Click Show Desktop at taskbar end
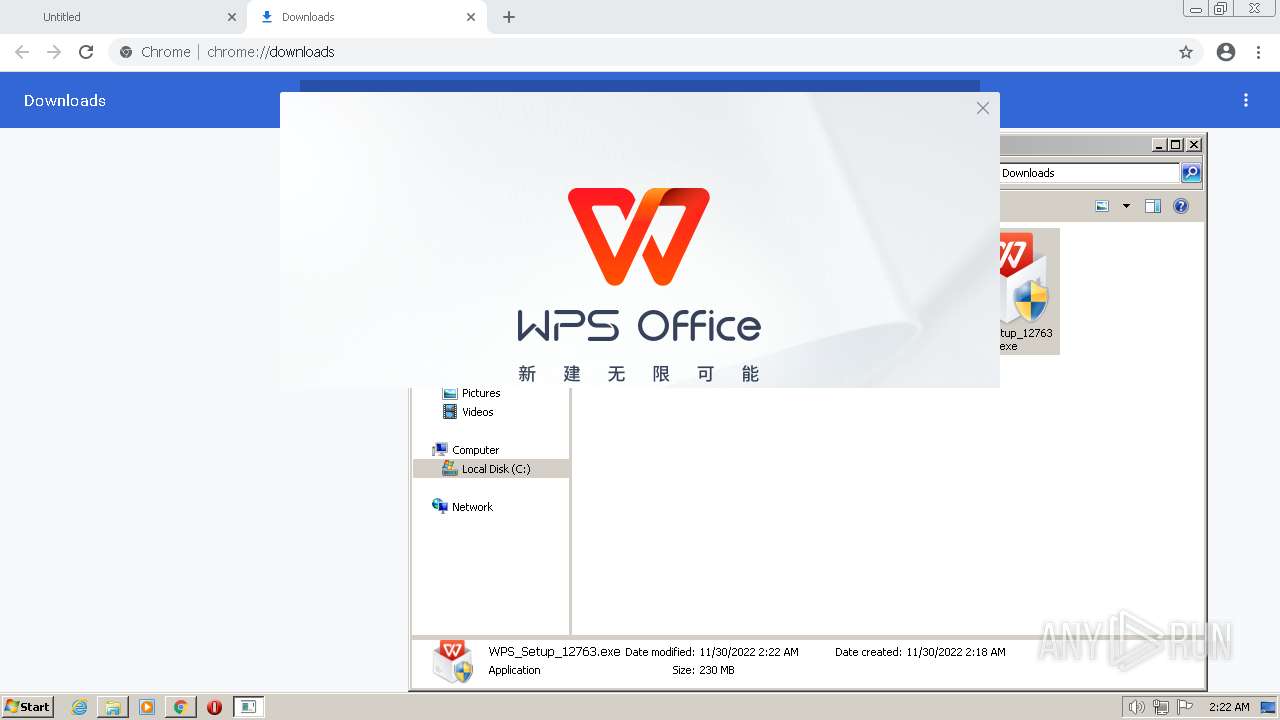 click(x=1269, y=707)
